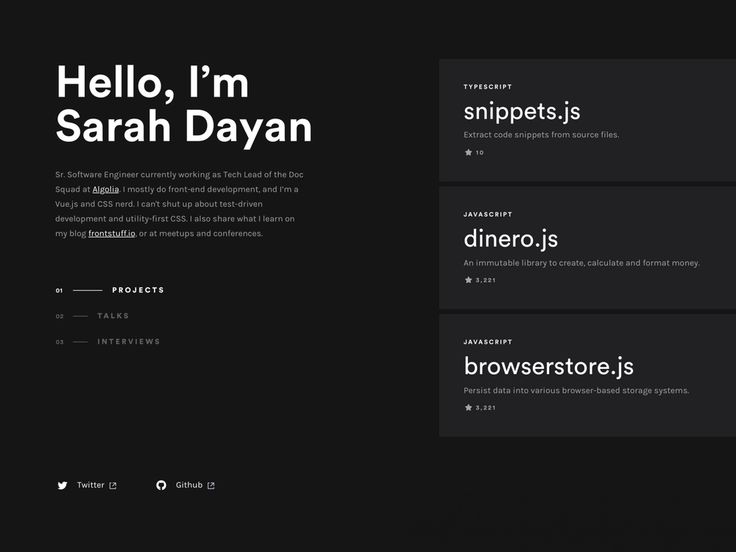Click external link icon next to Github
Screen dimensions: 736x552
(211, 486)
